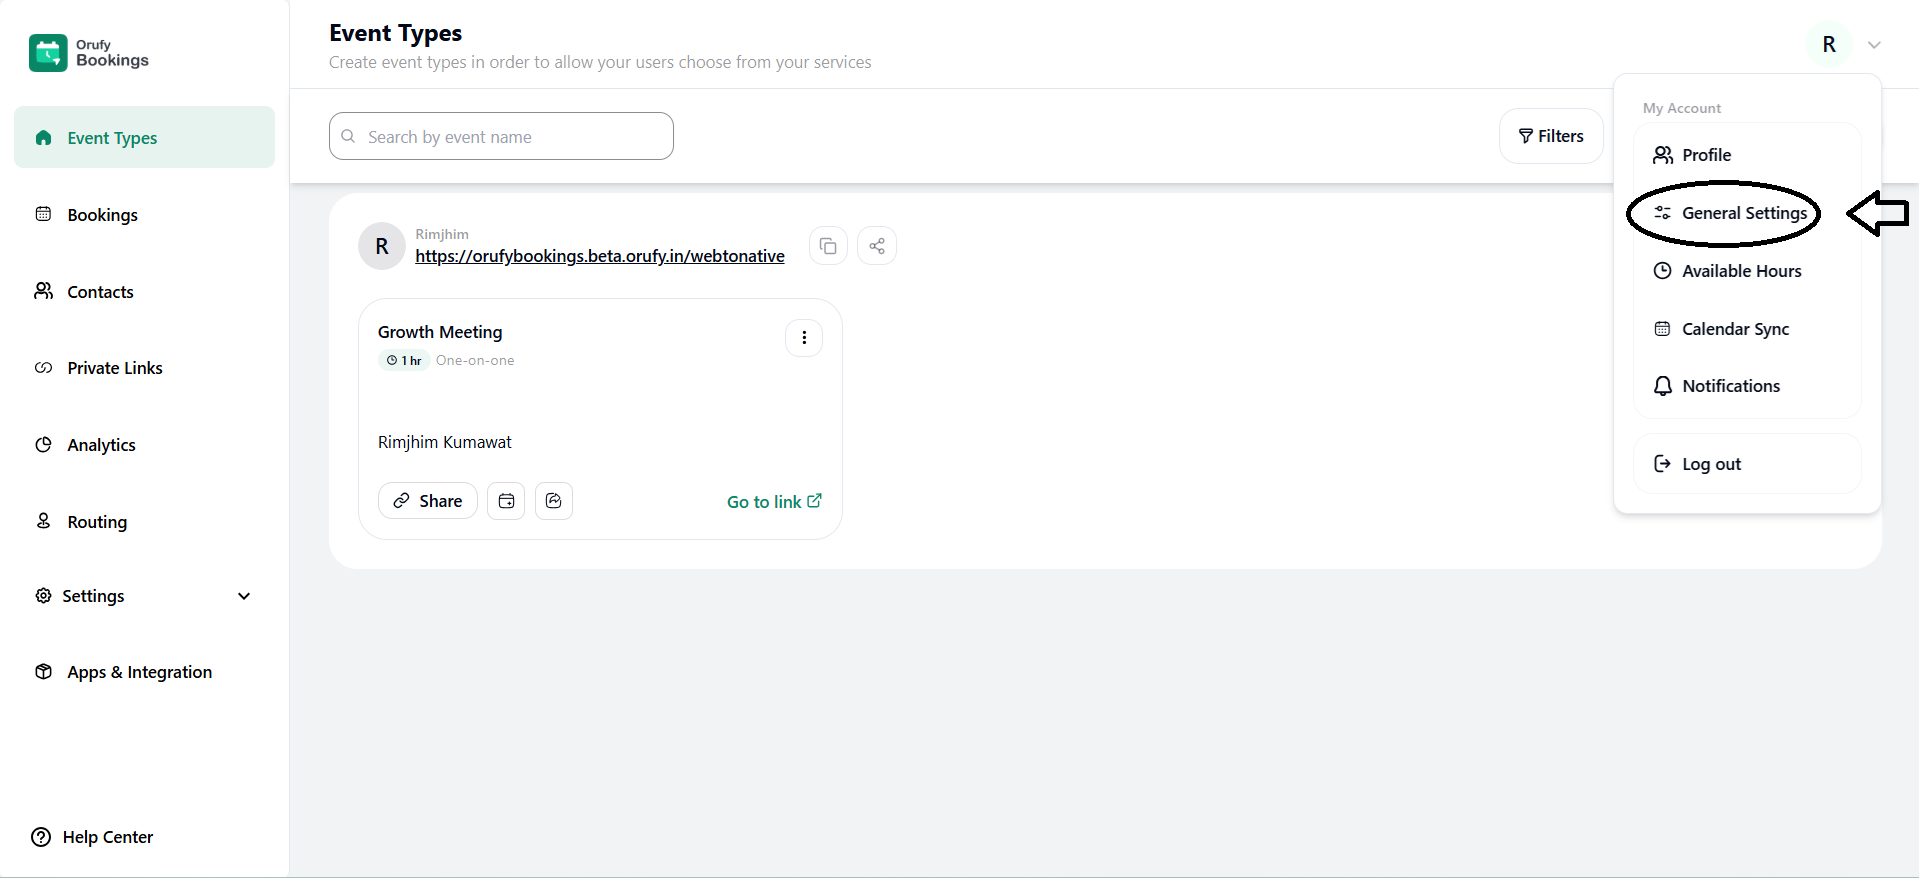
Task: Open Profile from My Account menu
Action: point(1705,155)
